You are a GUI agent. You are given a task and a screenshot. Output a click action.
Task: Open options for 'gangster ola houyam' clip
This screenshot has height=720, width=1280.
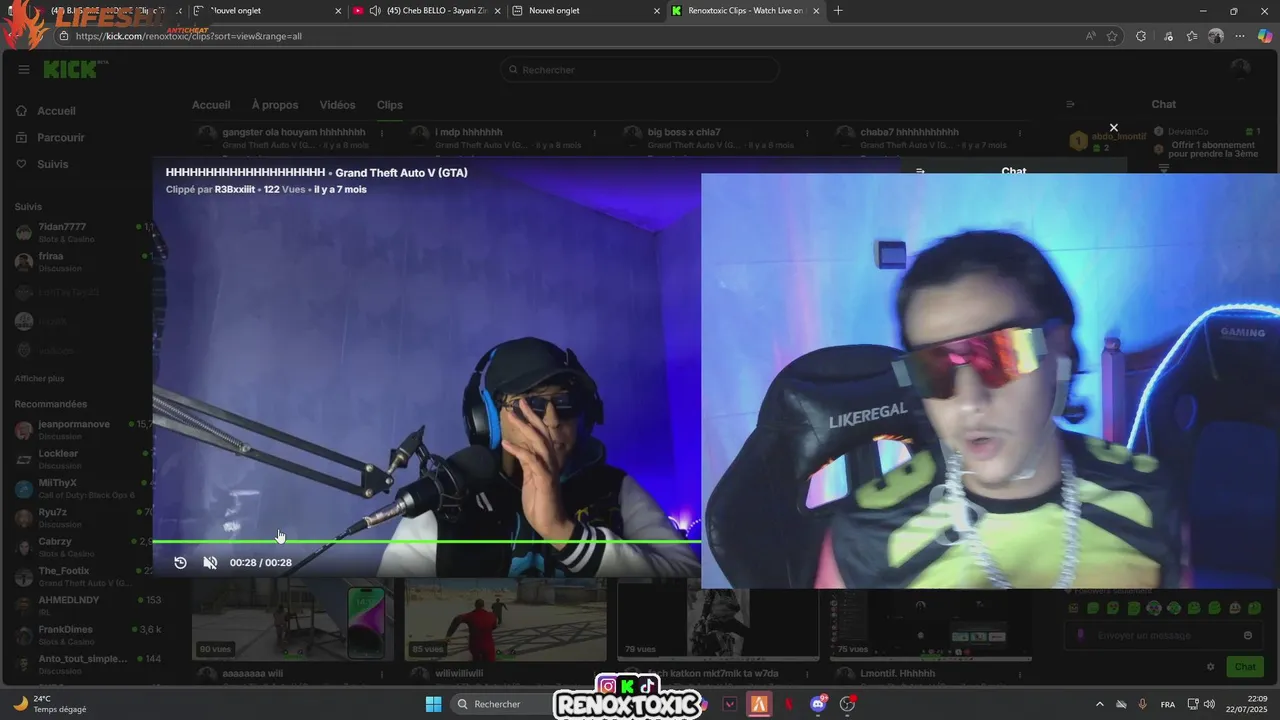(x=381, y=133)
